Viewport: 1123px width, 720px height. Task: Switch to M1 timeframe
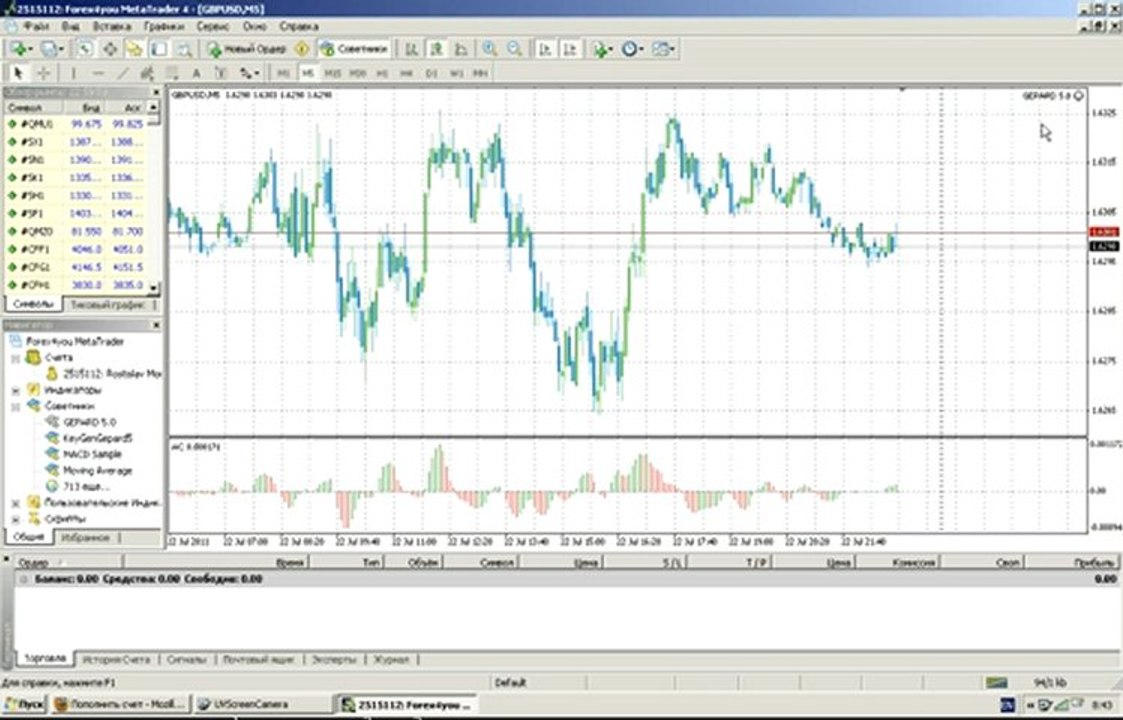[284, 73]
